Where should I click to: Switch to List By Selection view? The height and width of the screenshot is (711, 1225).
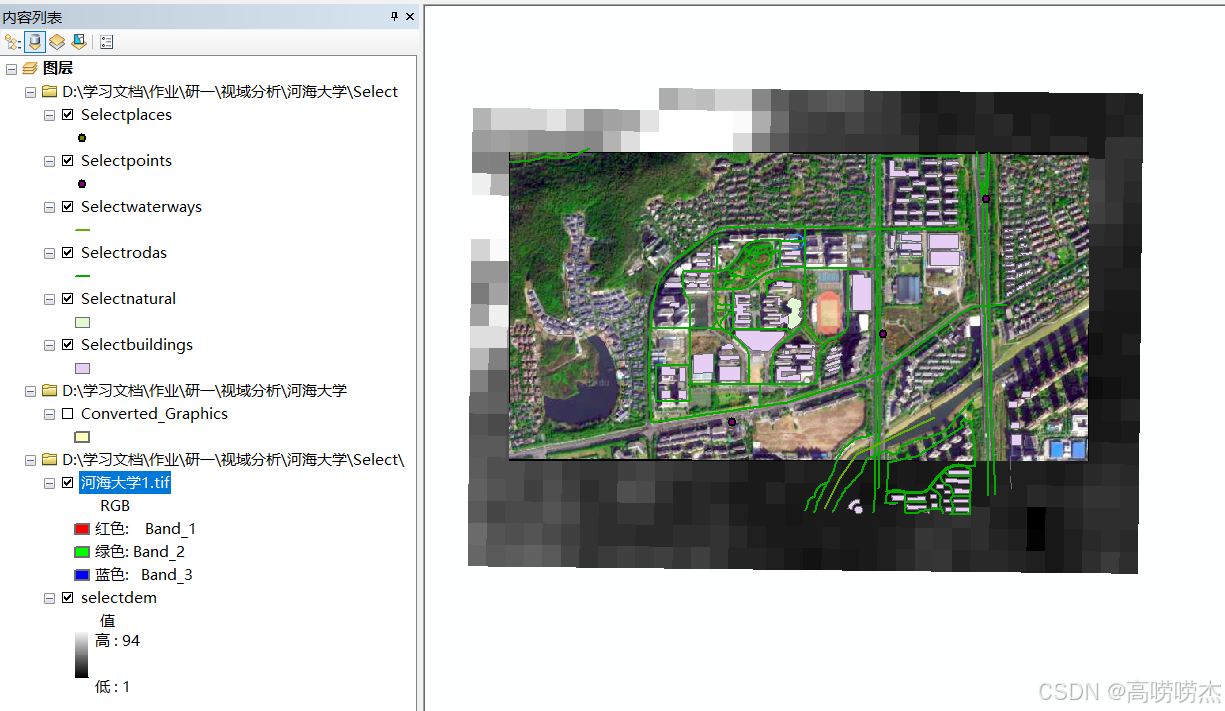pos(78,42)
